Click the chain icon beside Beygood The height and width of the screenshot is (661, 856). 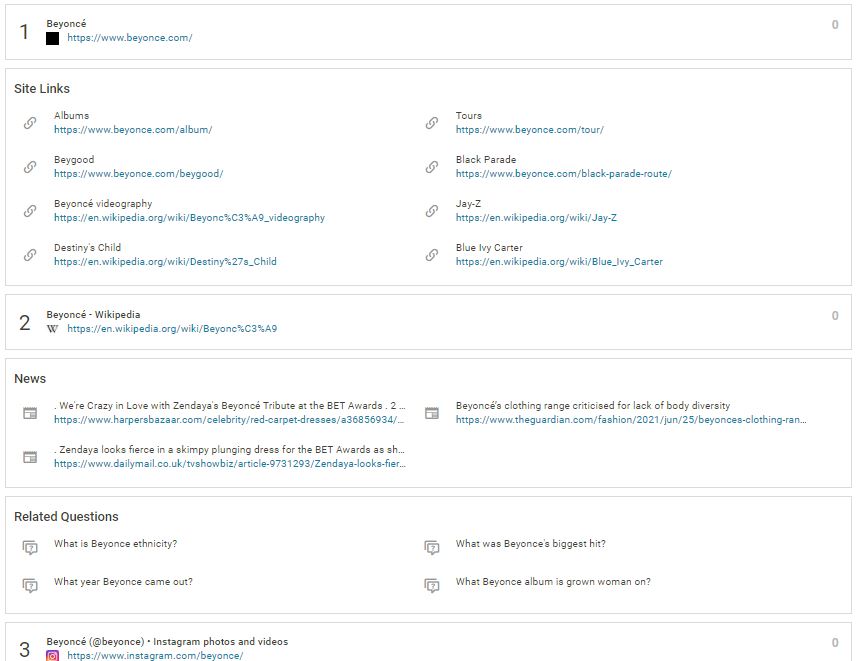click(x=30, y=166)
